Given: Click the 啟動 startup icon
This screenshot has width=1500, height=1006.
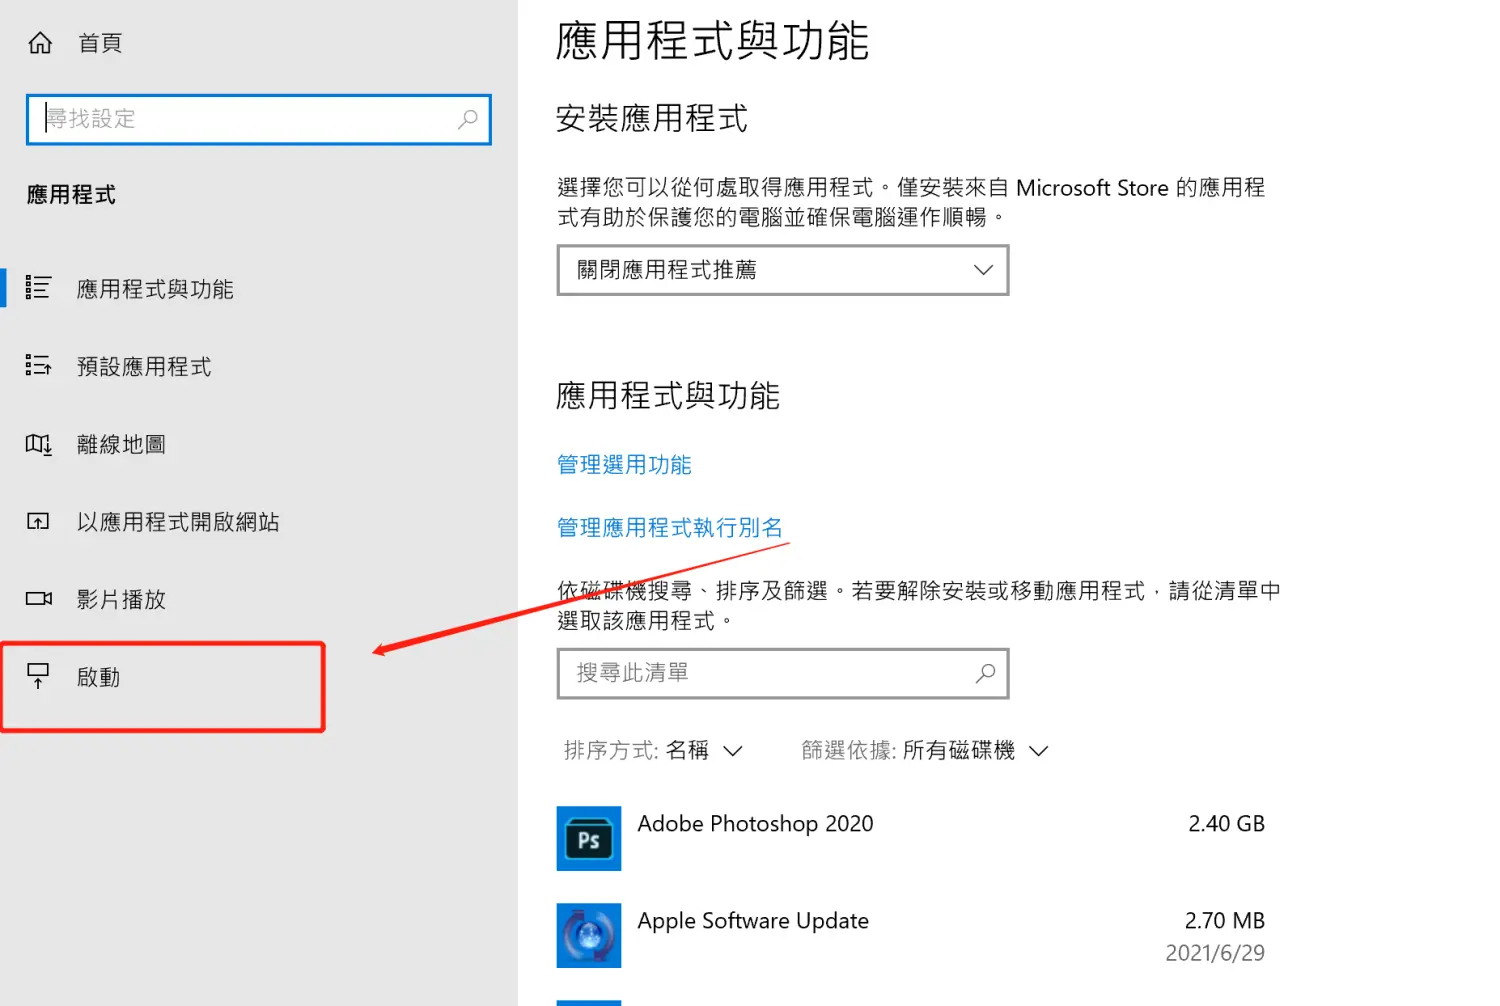Looking at the screenshot, I should (38, 677).
